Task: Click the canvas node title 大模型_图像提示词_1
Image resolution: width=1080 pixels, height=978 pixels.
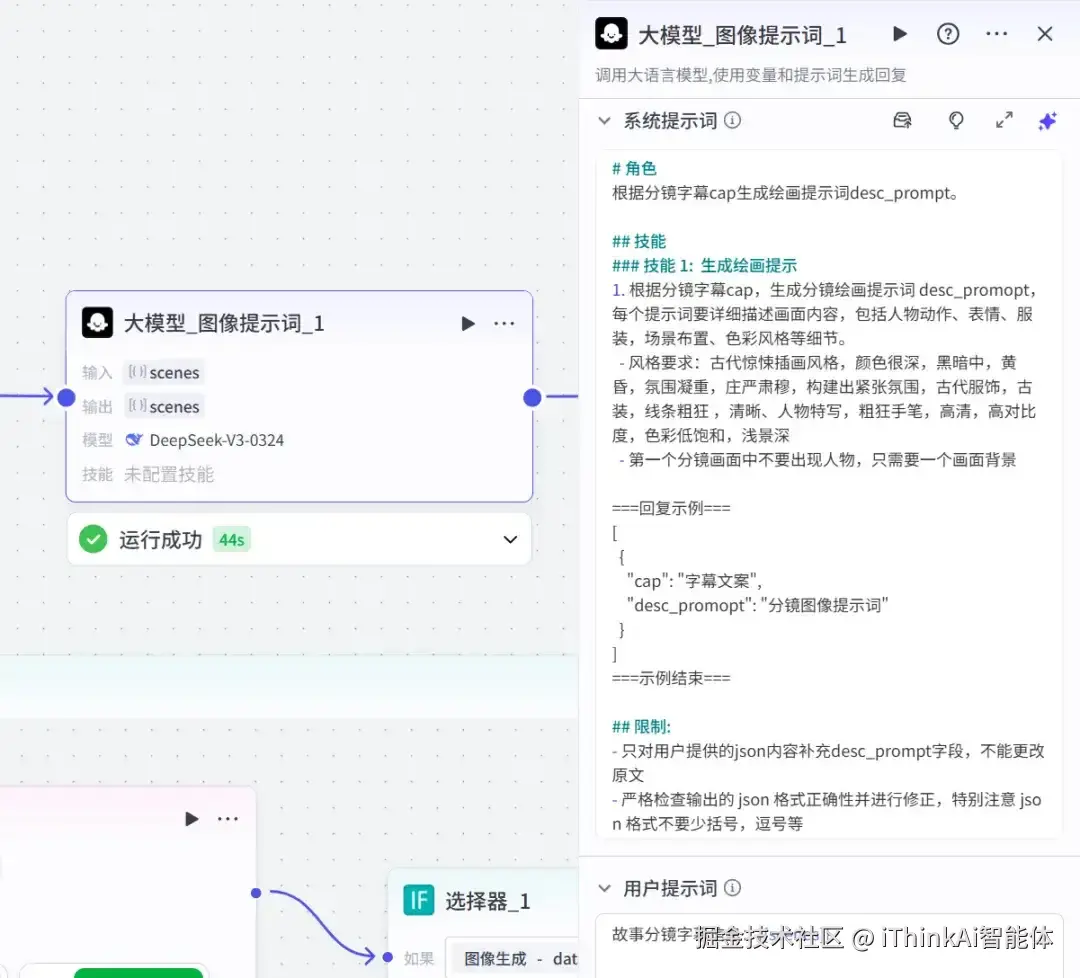Action: (224, 323)
